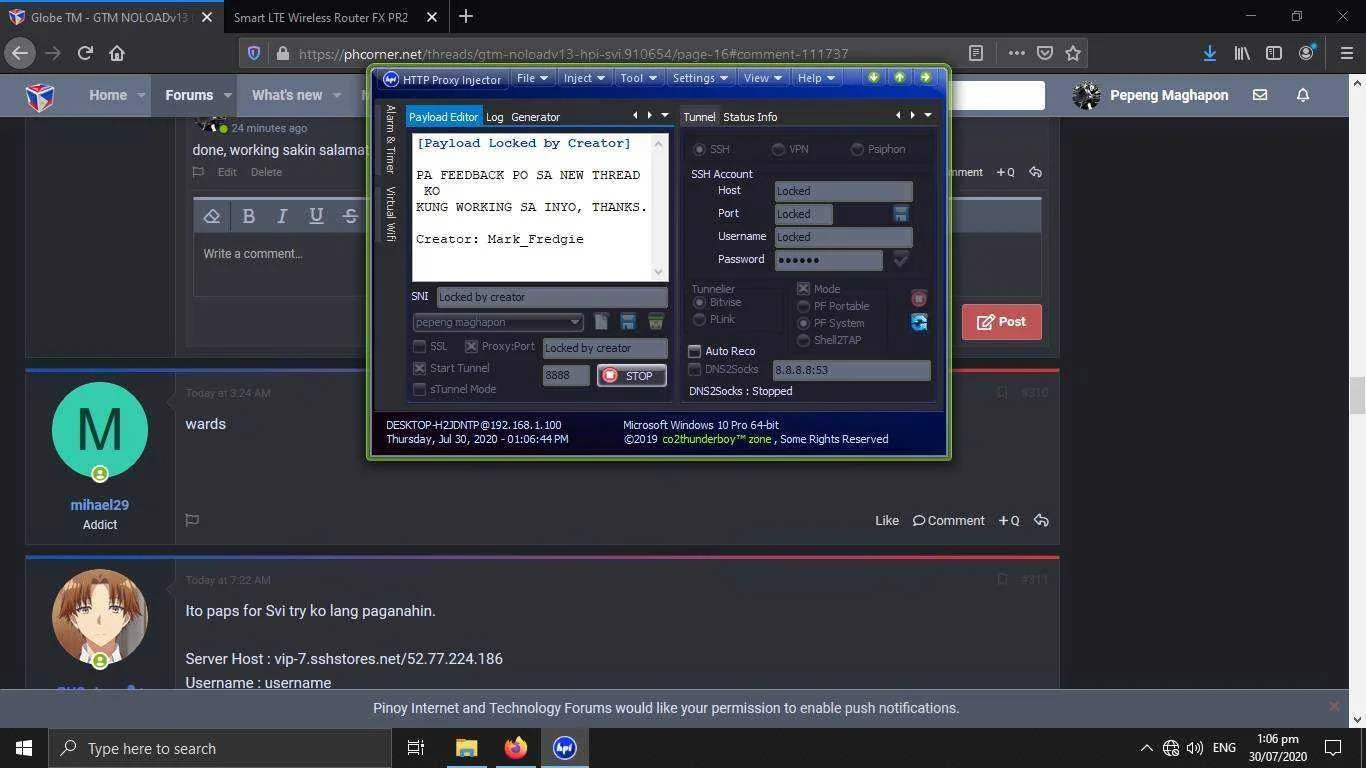Go to the Firefox home page
1366x768 pixels.
(117, 53)
